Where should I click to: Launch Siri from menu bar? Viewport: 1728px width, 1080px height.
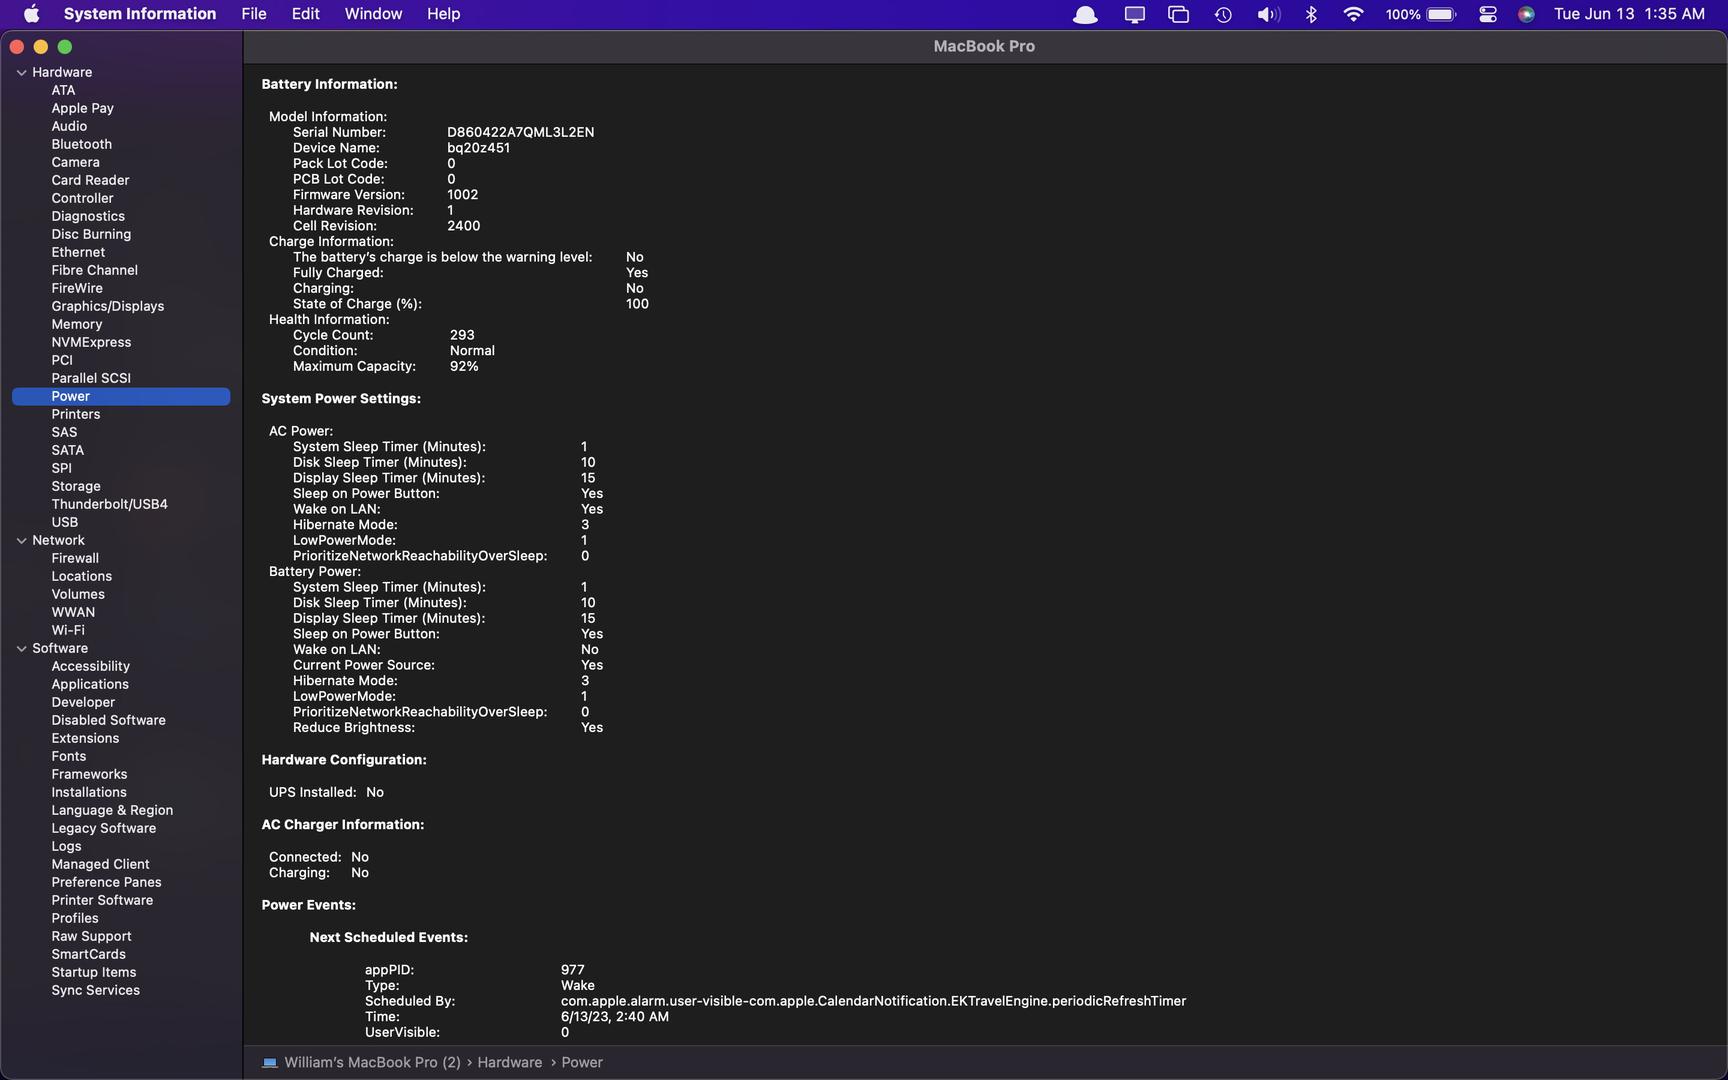tap(1526, 14)
